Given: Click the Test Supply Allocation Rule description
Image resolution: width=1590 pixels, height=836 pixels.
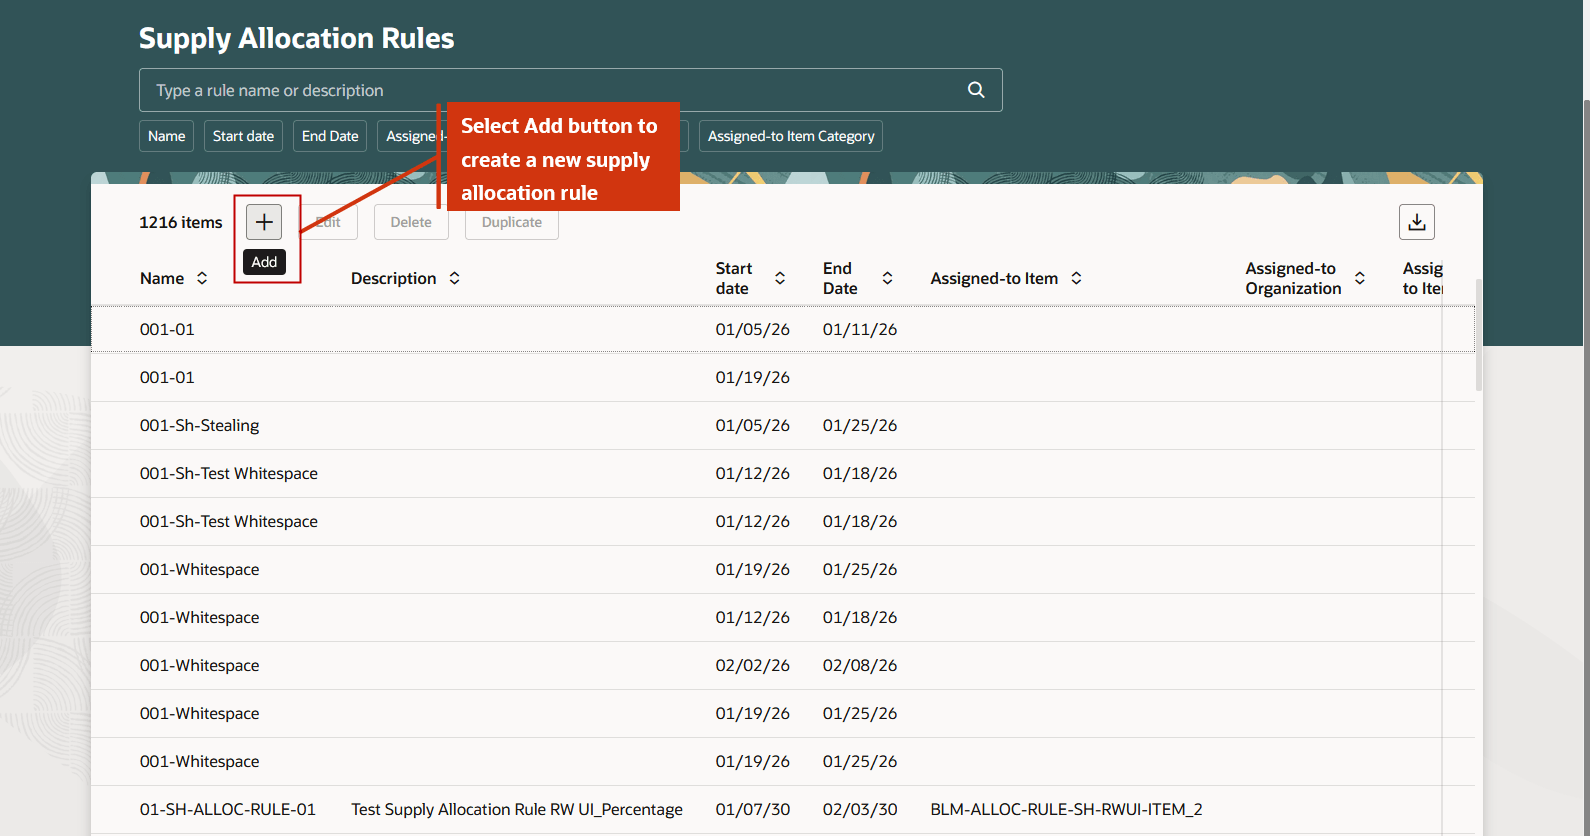Looking at the screenshot, I should pyautogui.click(x=517, y=809).
